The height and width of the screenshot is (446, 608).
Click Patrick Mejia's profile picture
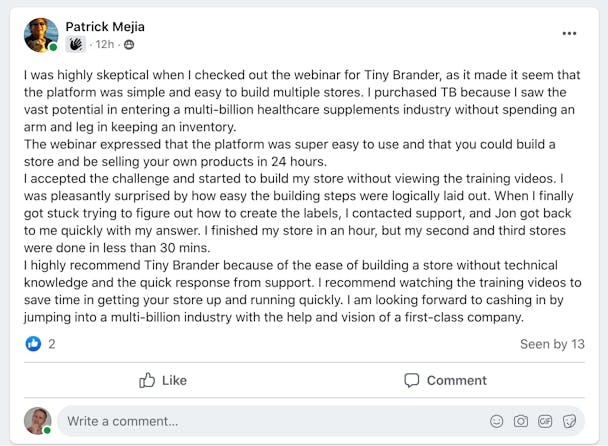41,35
